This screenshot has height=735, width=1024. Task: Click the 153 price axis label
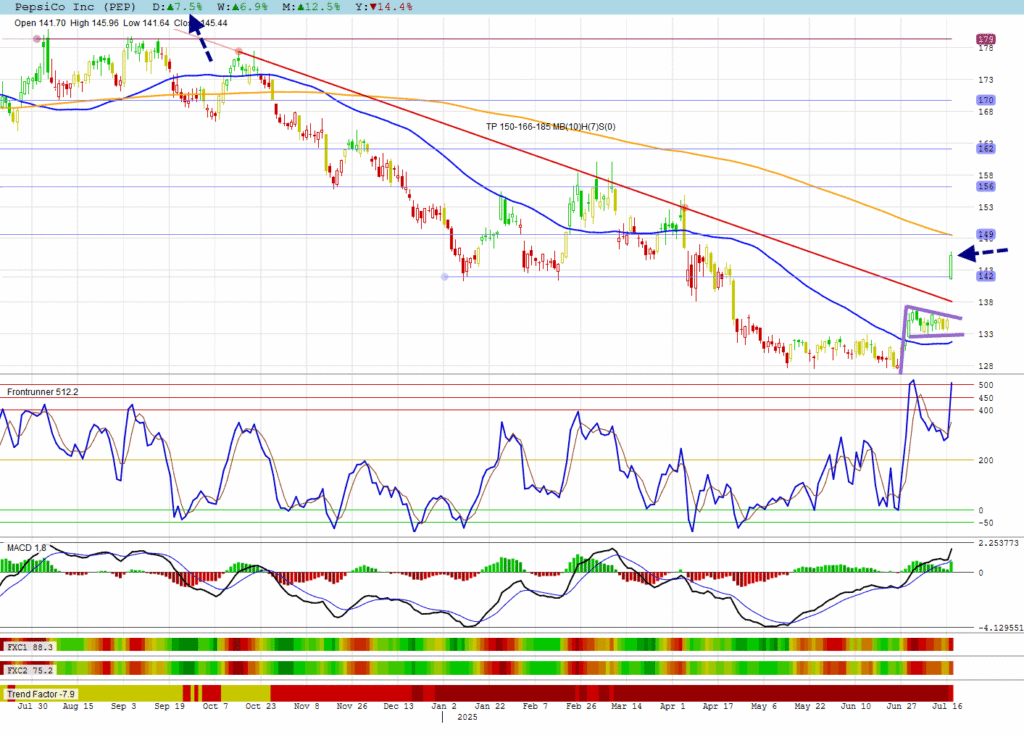pos(985,207)
